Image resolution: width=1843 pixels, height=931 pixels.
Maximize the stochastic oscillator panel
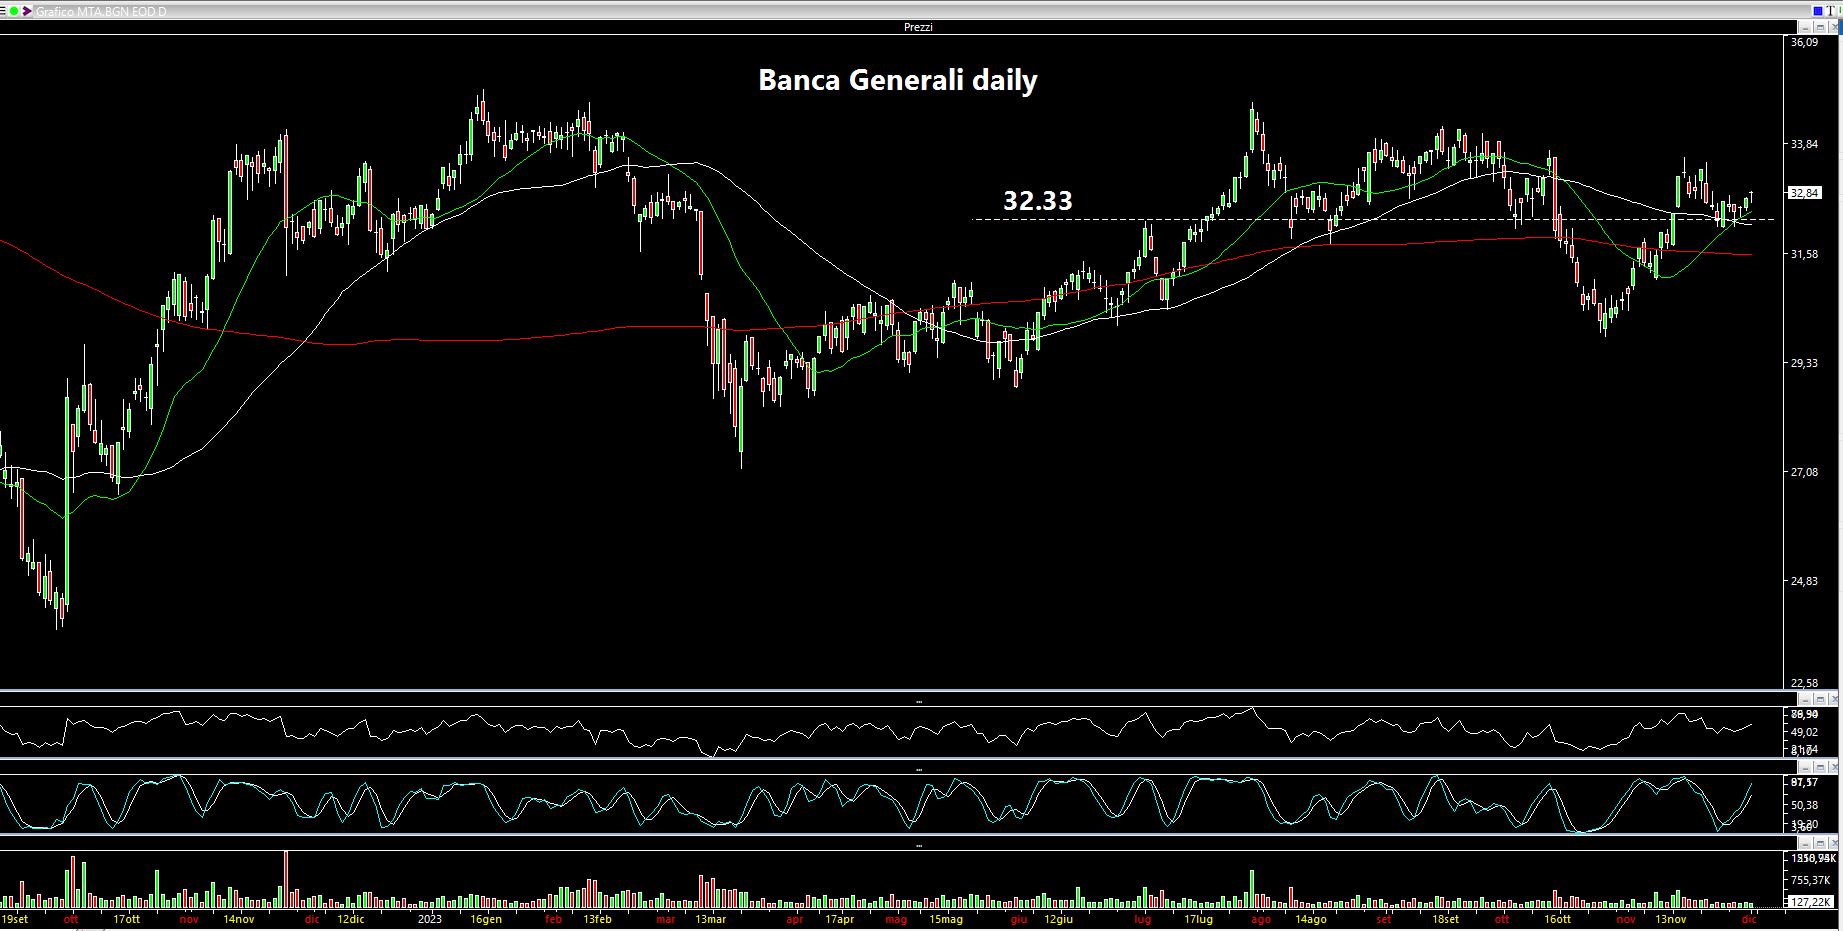click(1820, 768)
